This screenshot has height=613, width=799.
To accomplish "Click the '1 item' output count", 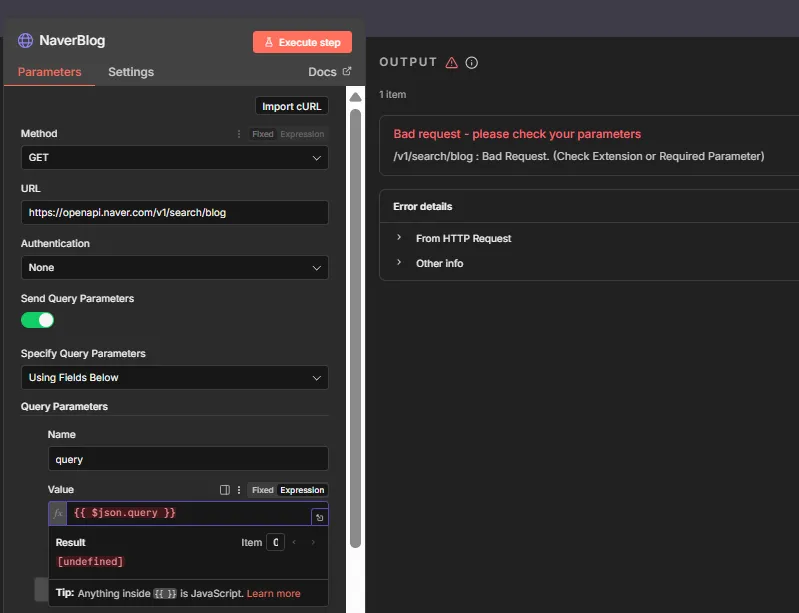I will [392, 94].
